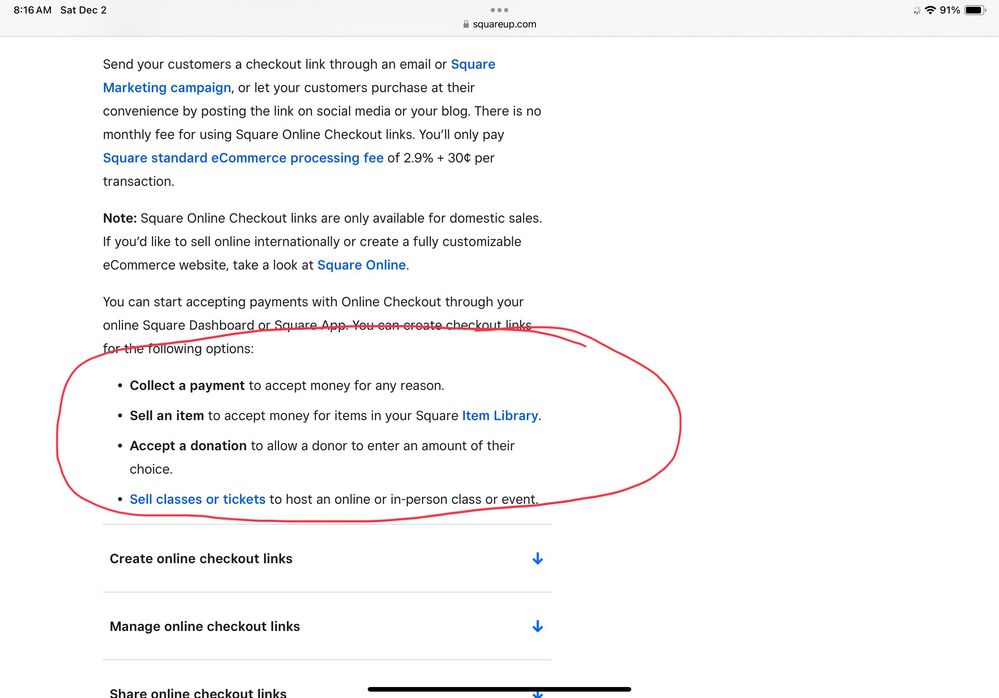Tap the Wi-Fi status icon

tap(930, 10)
